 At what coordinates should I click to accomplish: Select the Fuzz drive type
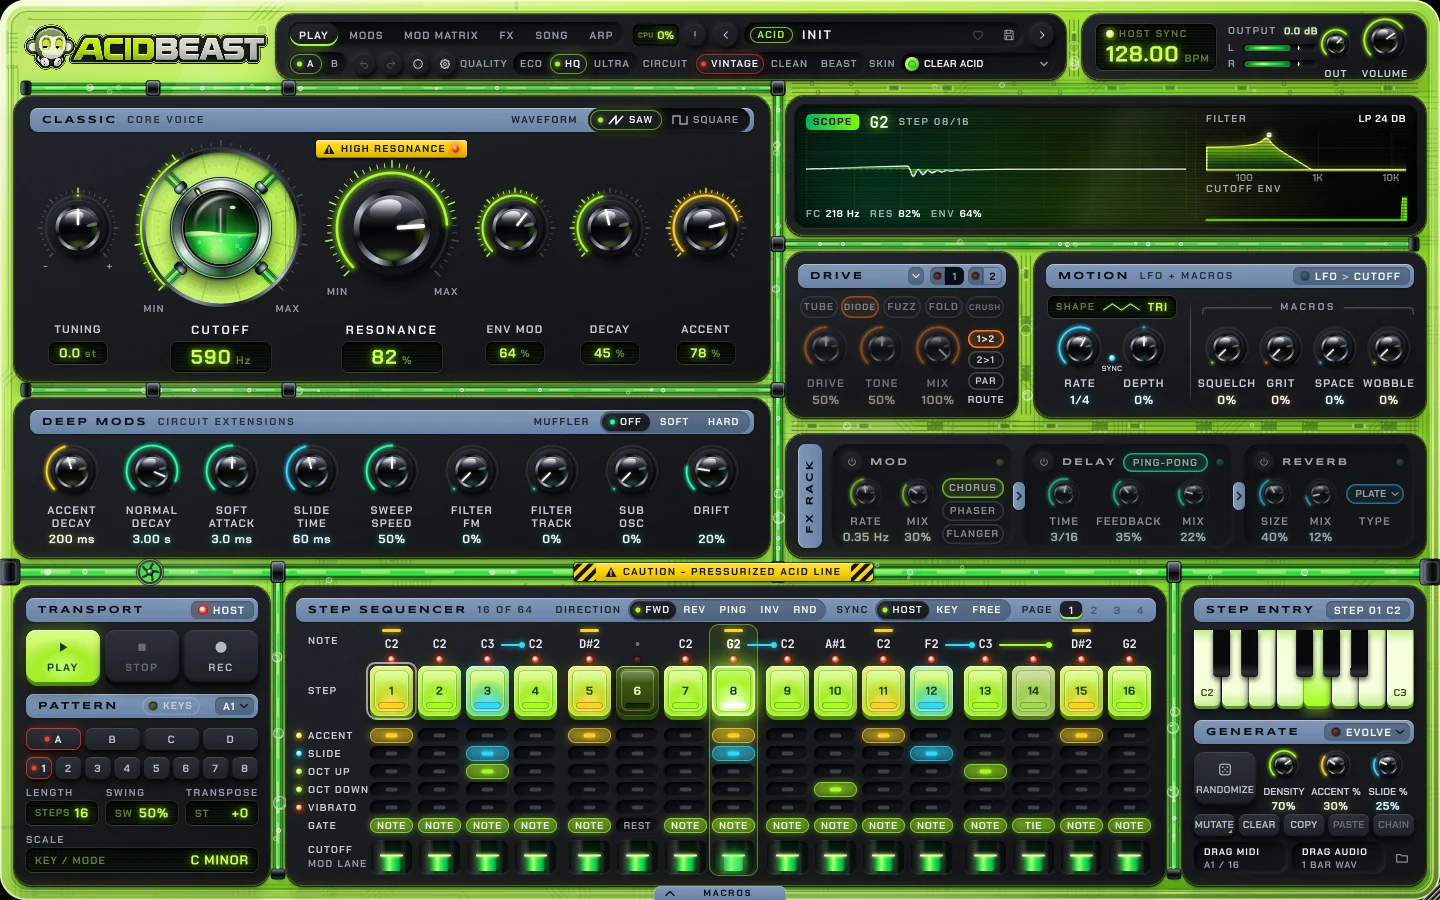(901, 307)
